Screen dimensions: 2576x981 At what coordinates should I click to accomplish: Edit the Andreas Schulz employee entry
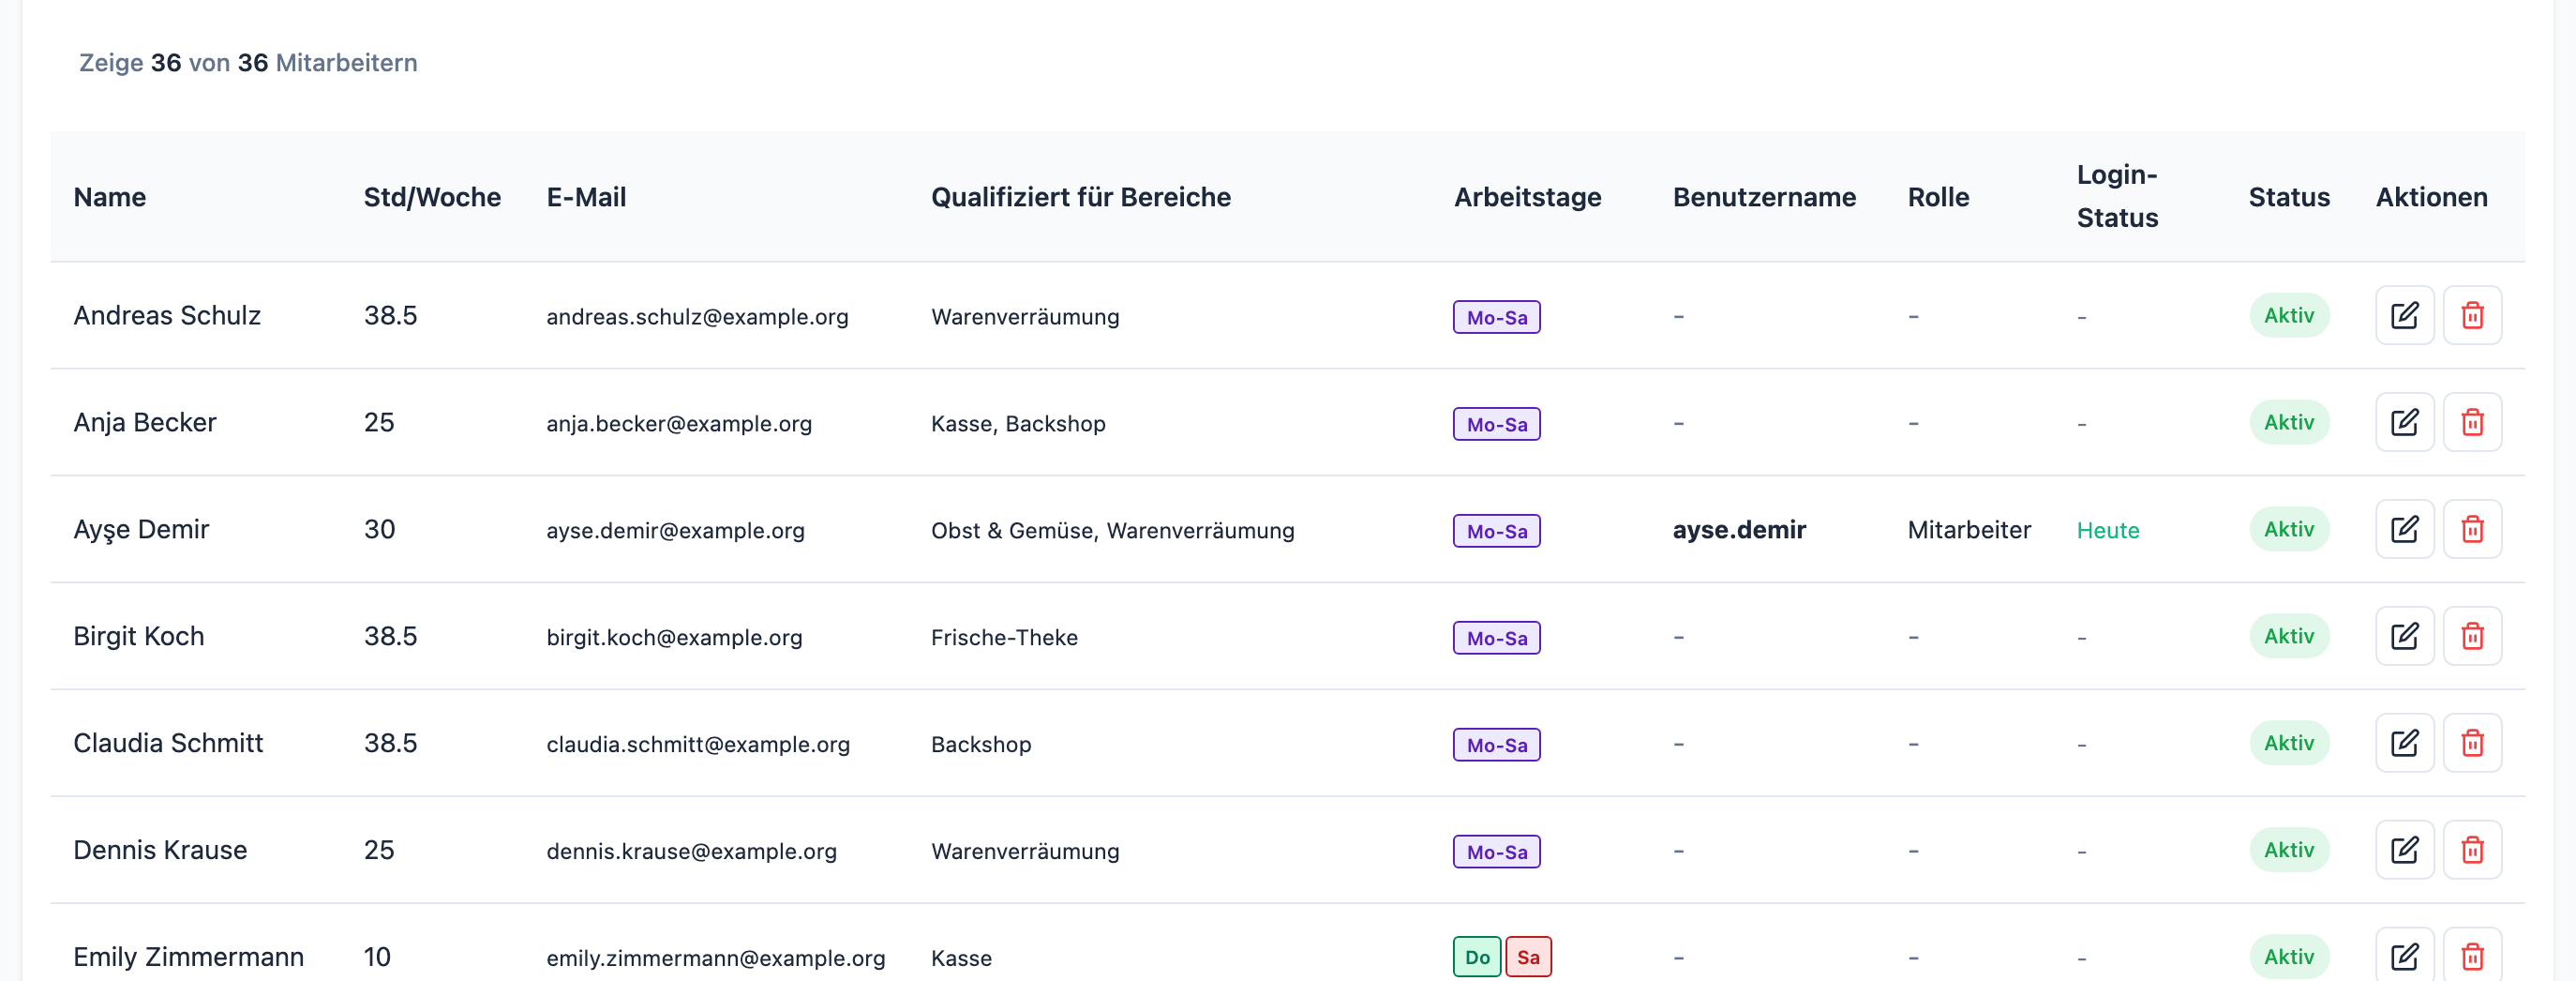2404,316
